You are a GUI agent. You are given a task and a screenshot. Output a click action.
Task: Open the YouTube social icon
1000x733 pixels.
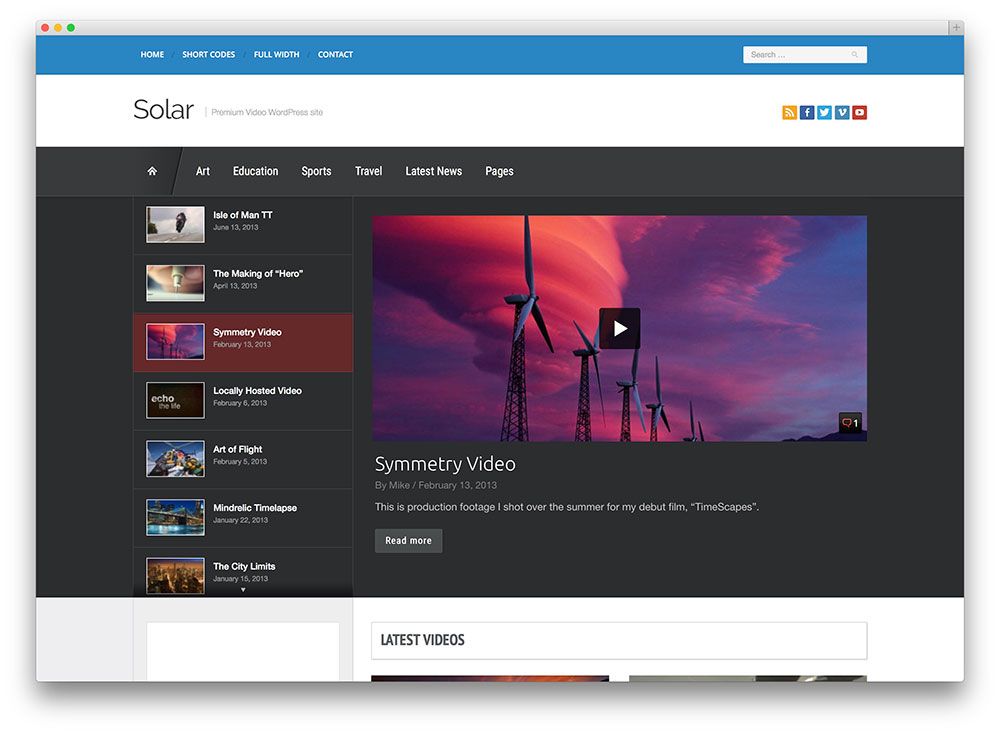tap(860, 112)
